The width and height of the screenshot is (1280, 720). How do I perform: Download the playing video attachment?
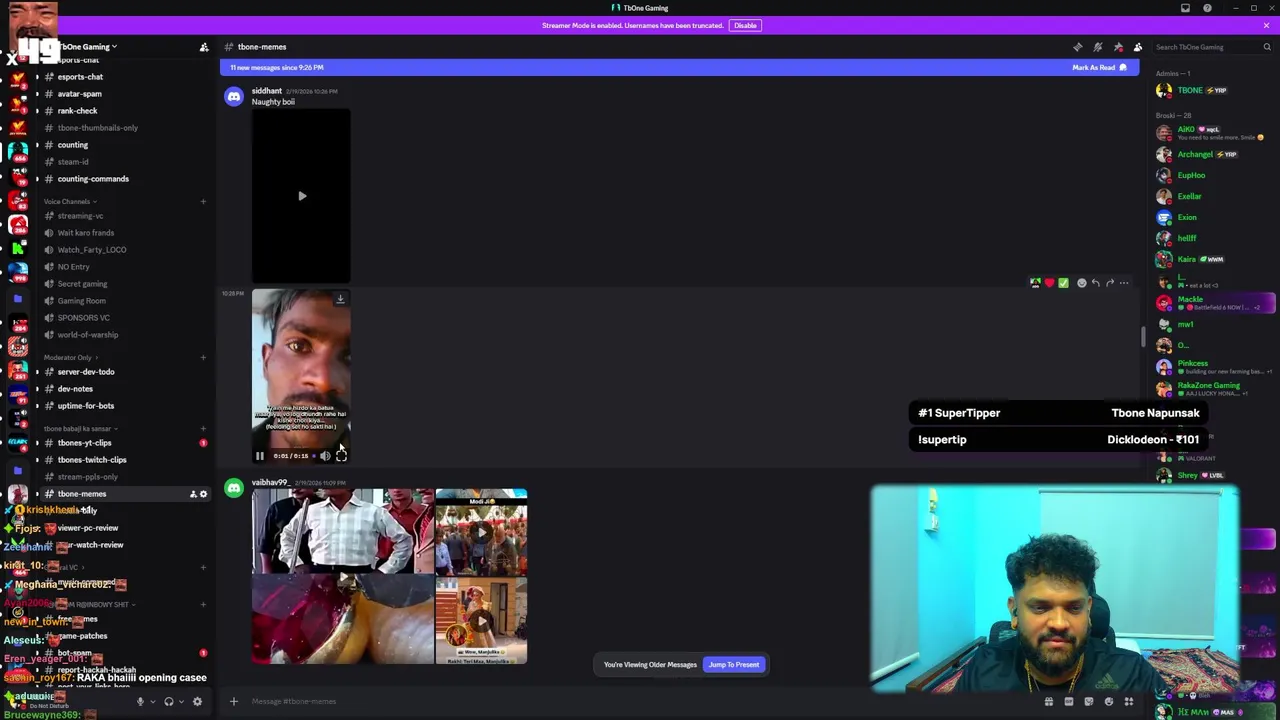[x=340, y=298]
